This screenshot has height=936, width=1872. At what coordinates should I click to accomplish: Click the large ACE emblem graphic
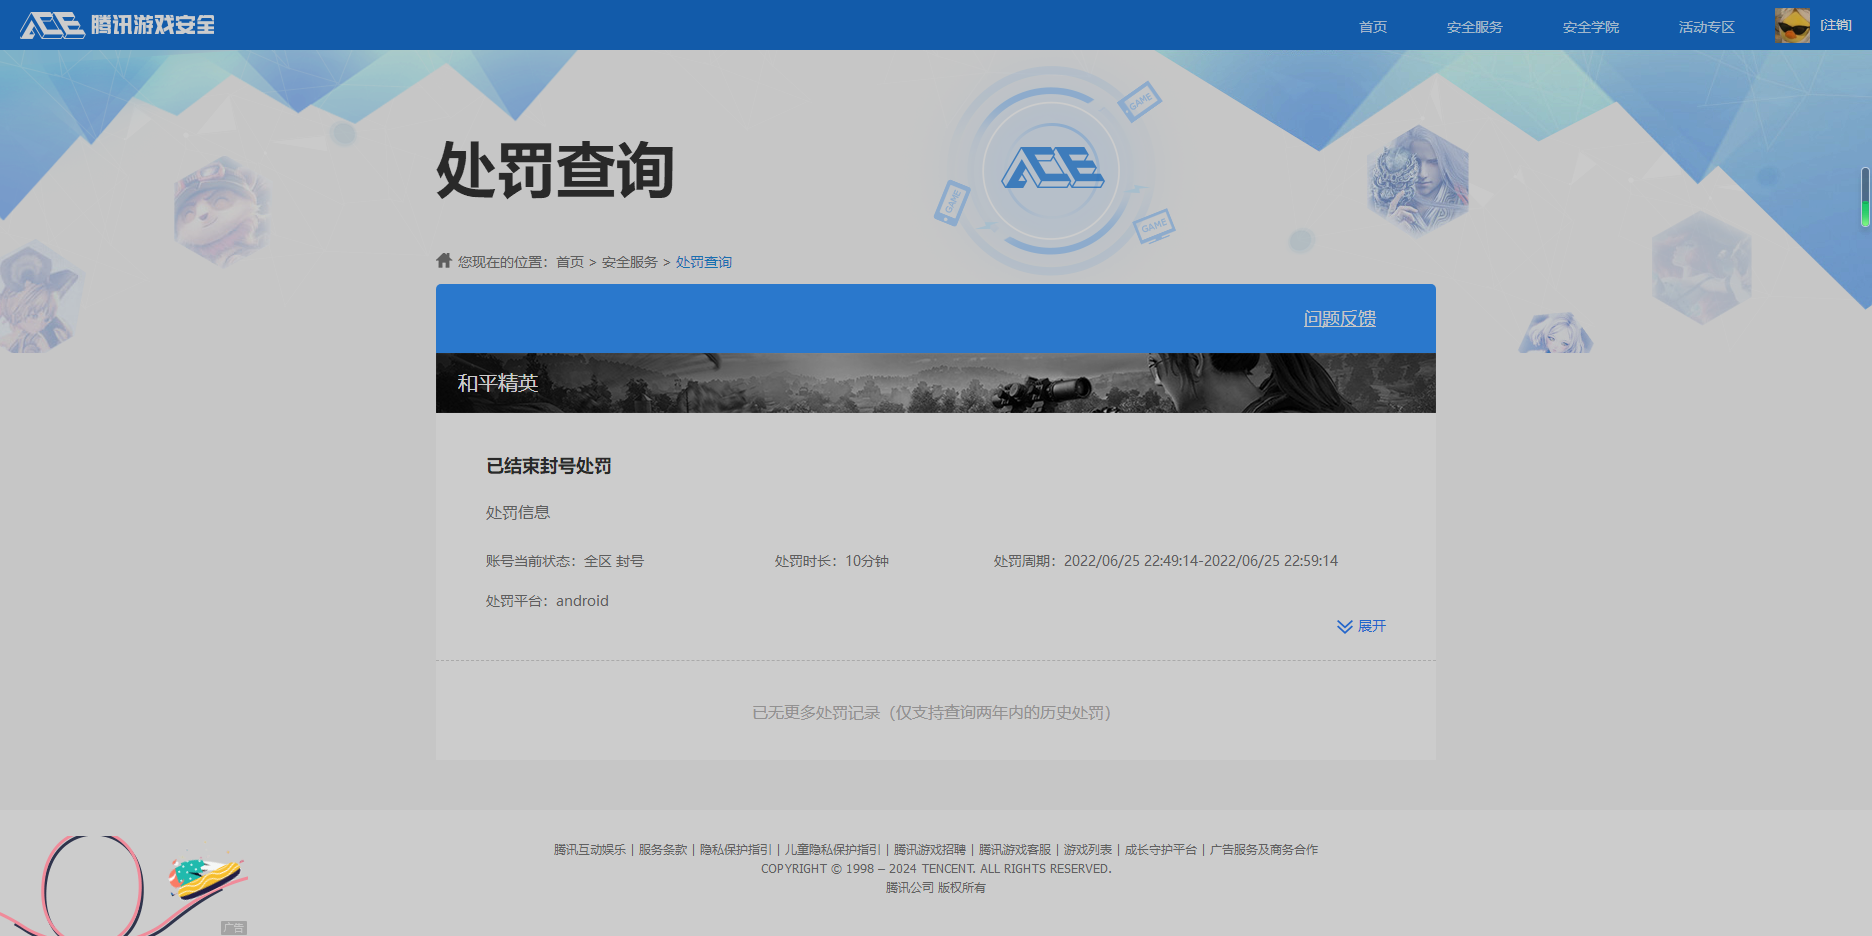tap(1052, 169)
